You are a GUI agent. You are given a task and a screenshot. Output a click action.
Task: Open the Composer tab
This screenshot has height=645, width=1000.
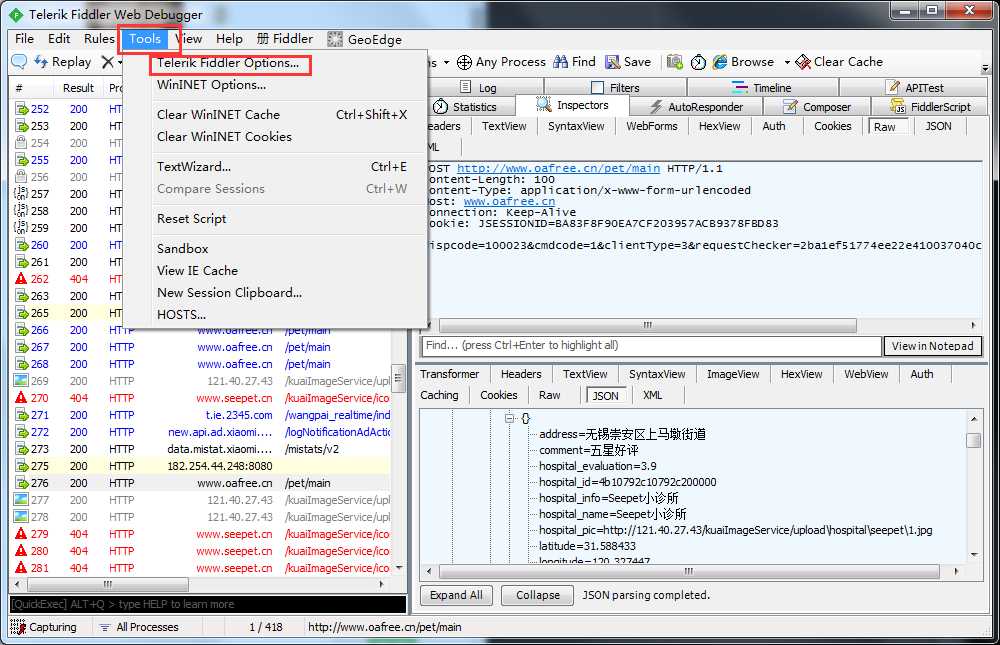click(817, 107)
